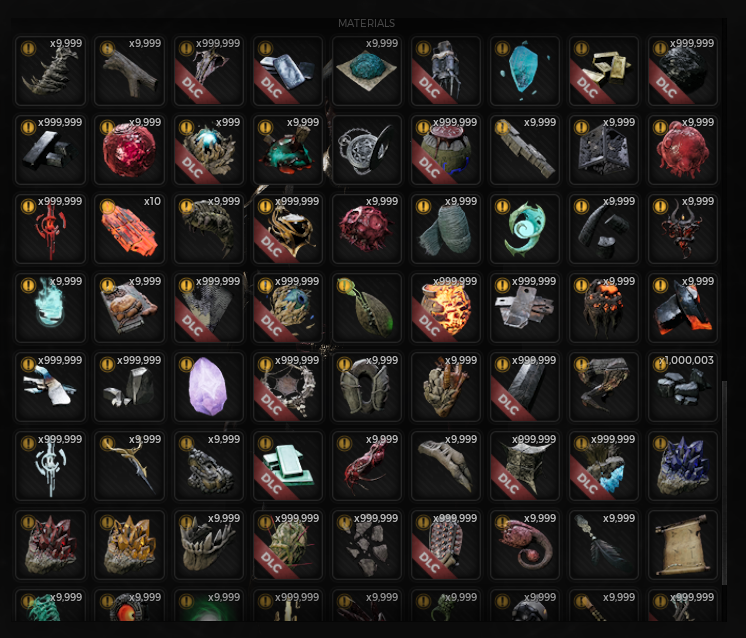Click the red sphere x9,999 material

[129, 150]
